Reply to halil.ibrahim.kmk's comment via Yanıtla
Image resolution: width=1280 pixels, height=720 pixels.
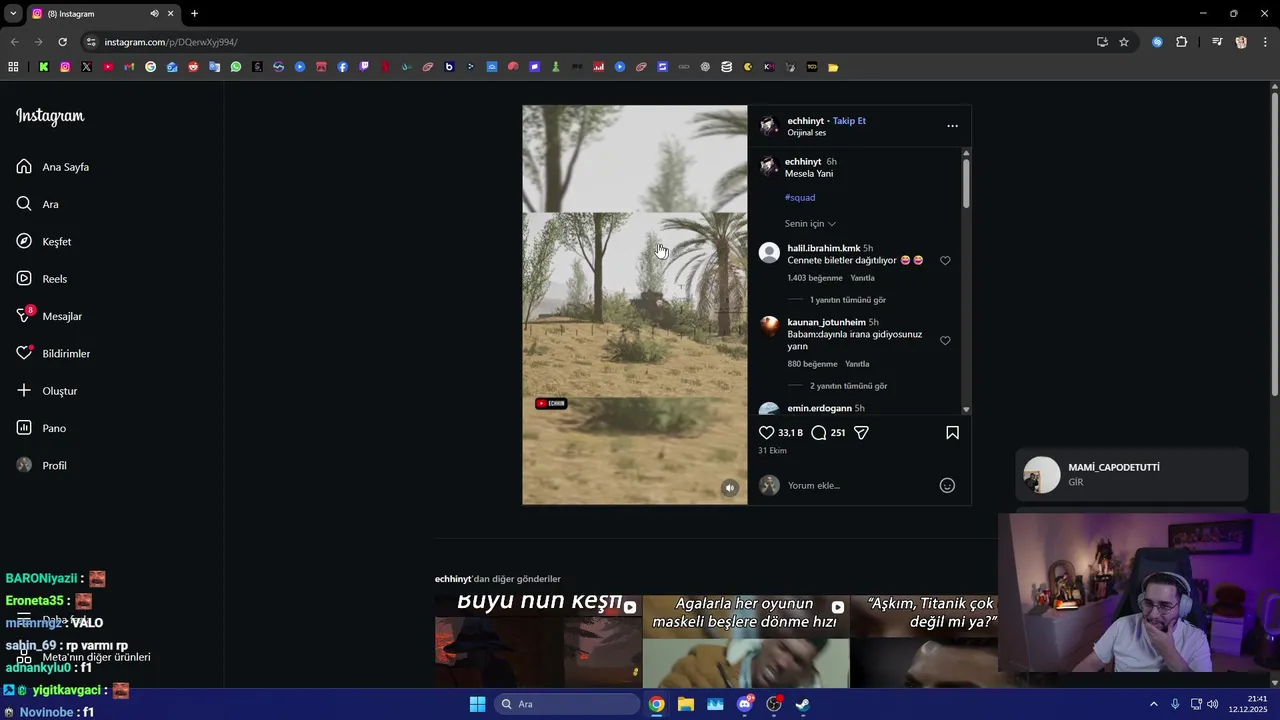(862, 278)
